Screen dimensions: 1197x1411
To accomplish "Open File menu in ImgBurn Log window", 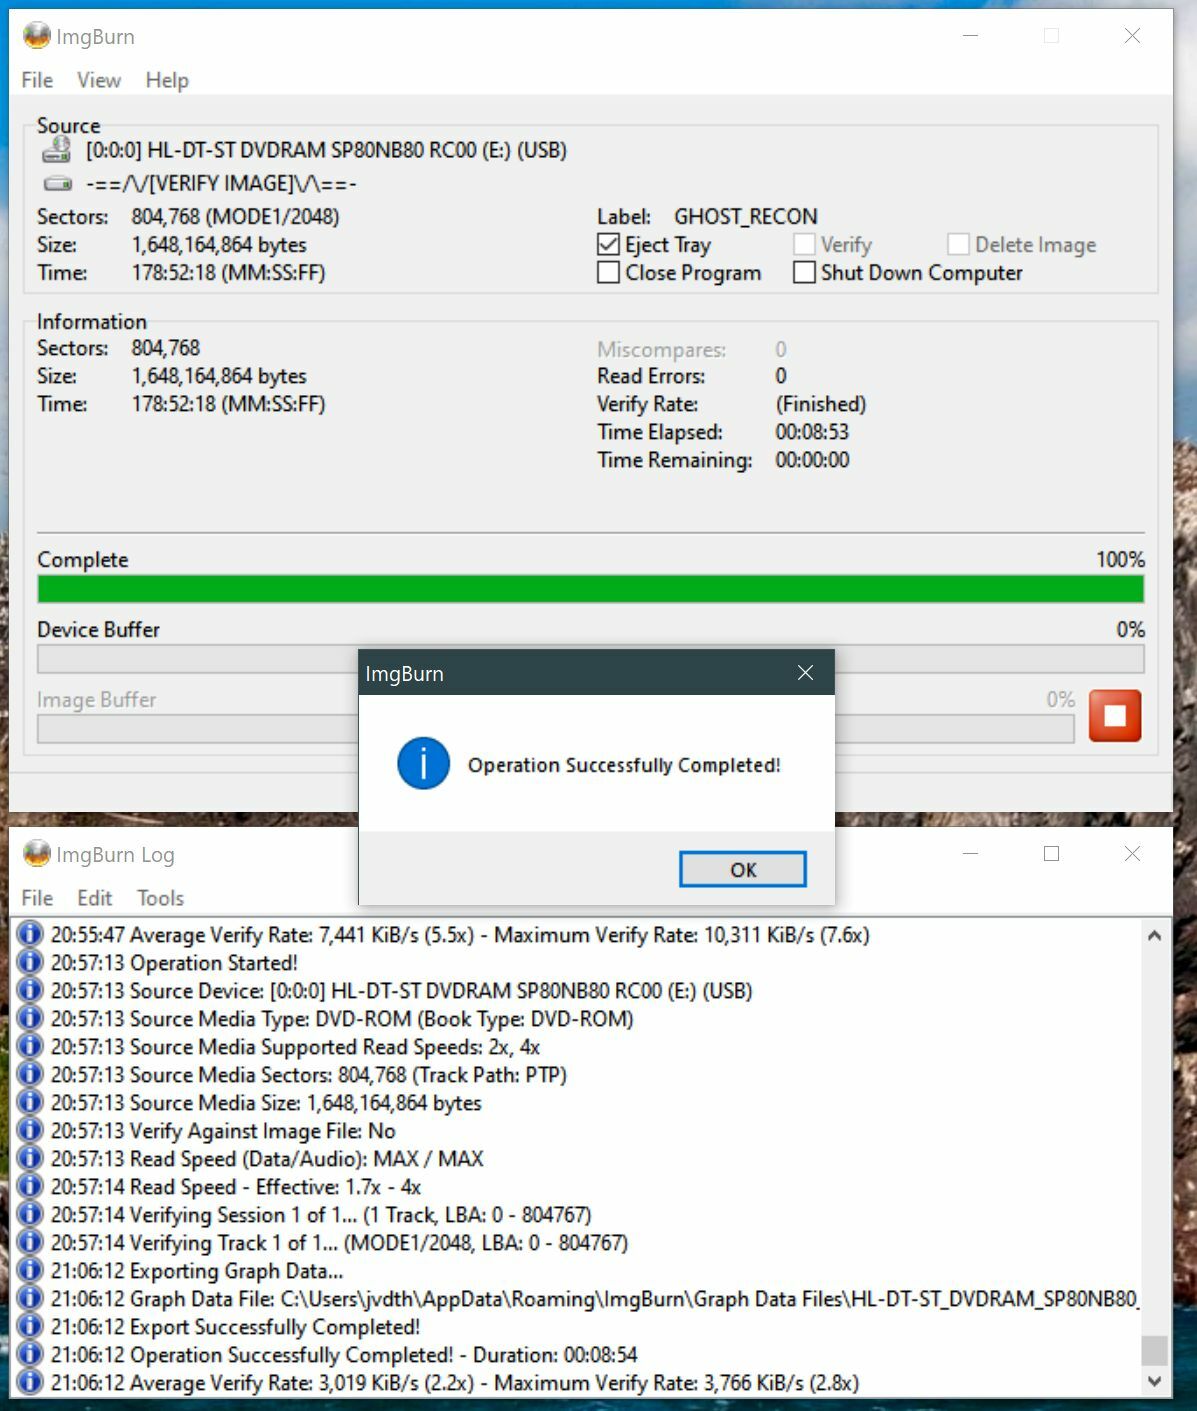I will coord(37,898).
